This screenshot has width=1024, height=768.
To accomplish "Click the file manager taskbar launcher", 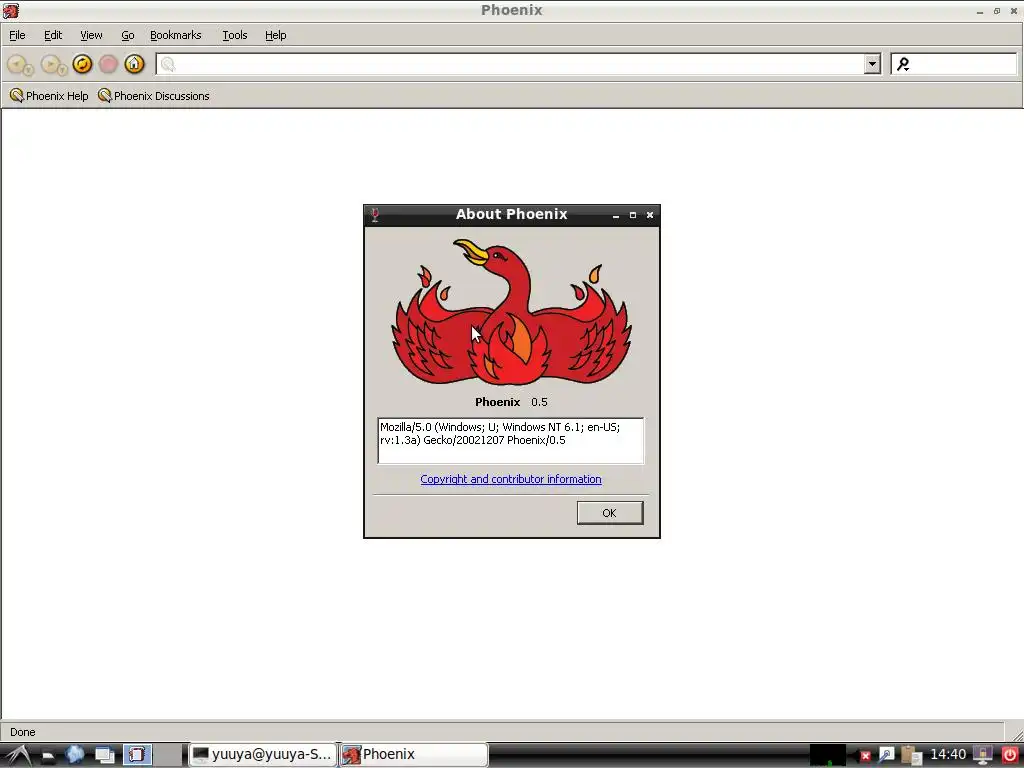I will (x=48, y=756).
